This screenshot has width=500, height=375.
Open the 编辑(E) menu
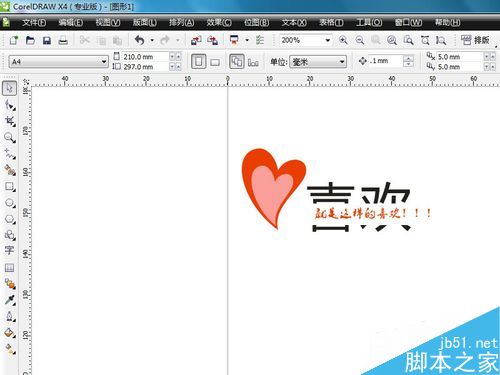pos(71,23)
